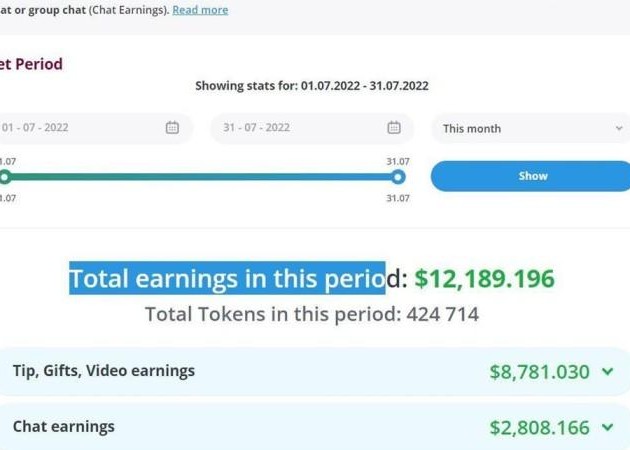Open the "This month" period dropdown
Screen dimensions: 630x450
click(531, 128)
